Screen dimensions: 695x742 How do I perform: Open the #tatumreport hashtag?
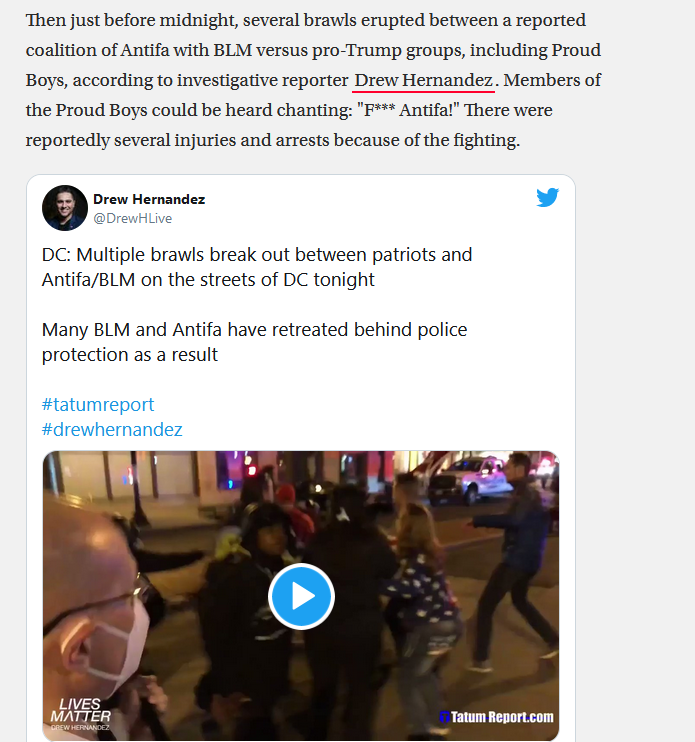pos(98,405)
